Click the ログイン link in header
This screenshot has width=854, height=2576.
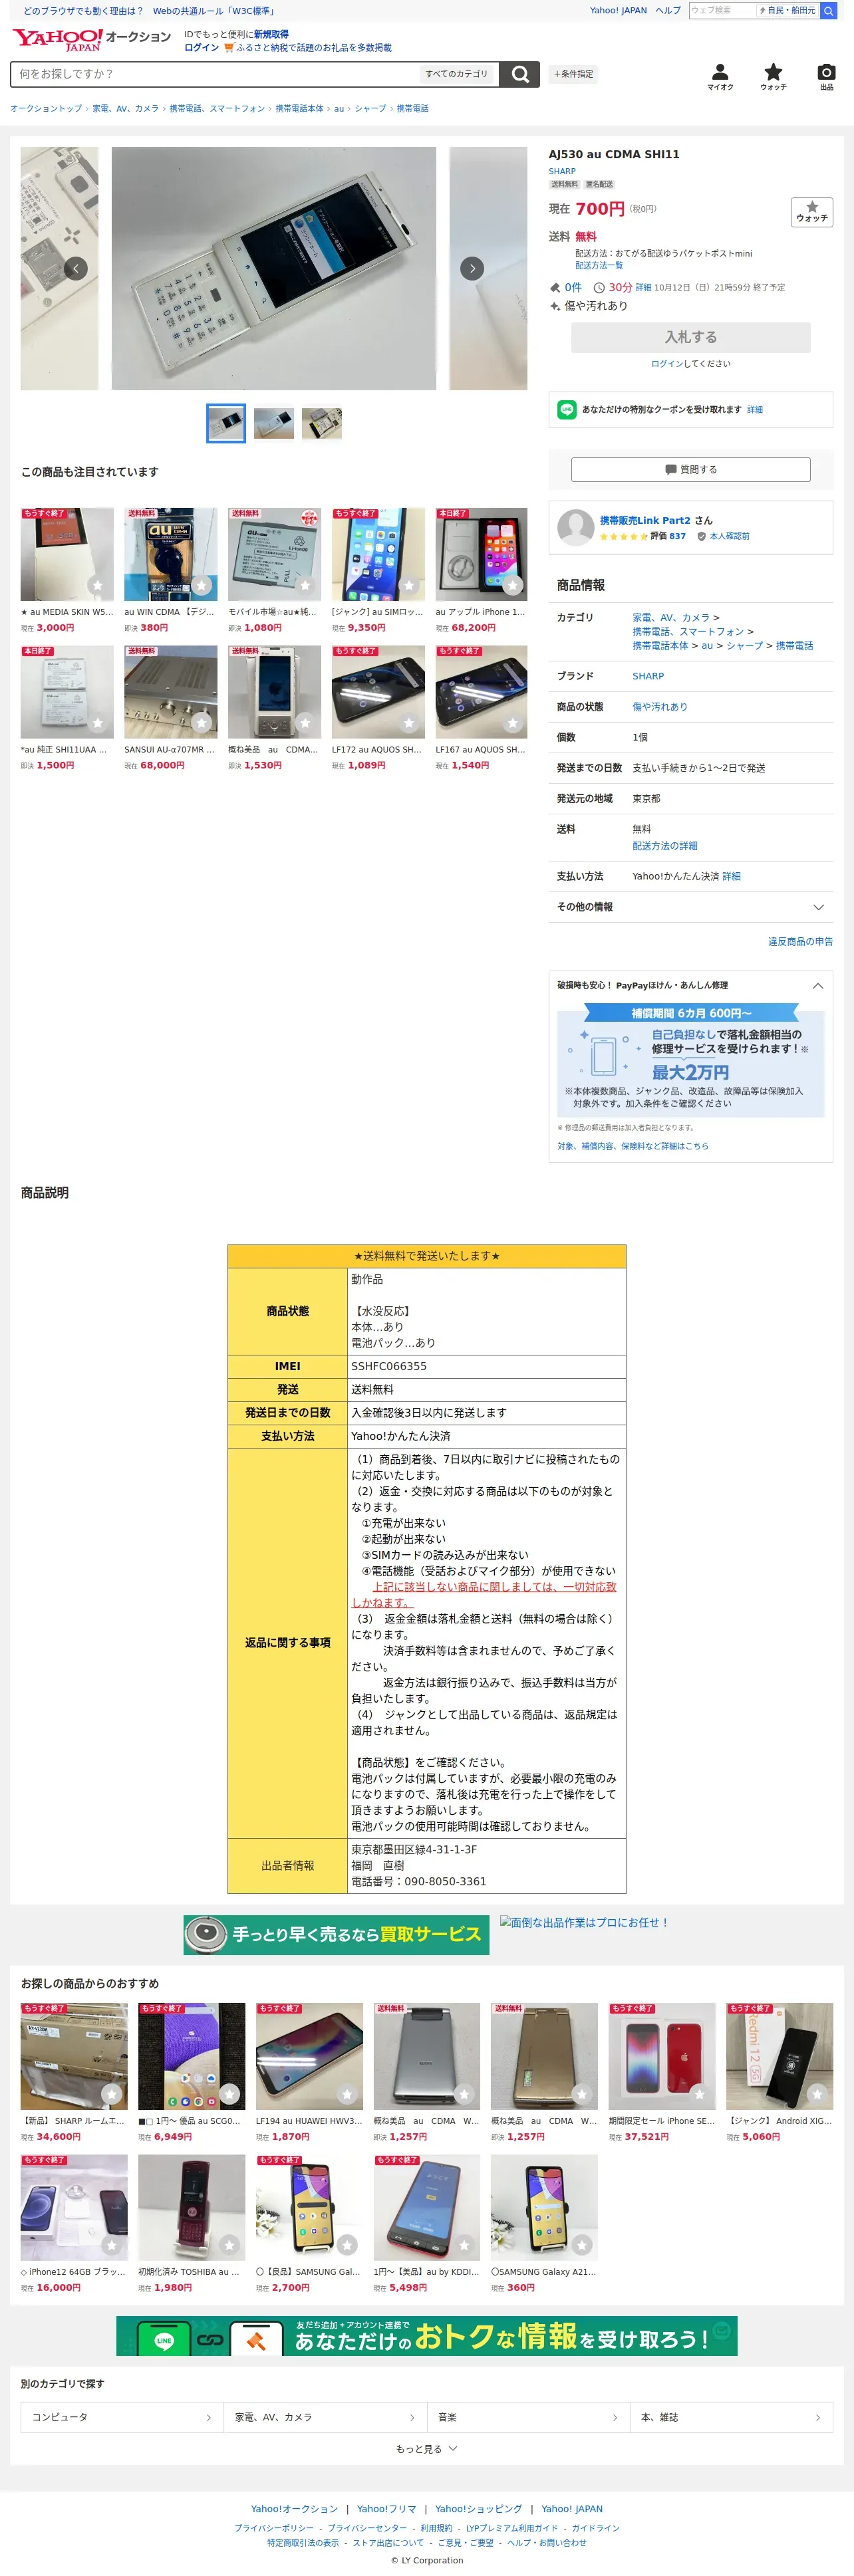click(x=201, y=48)
